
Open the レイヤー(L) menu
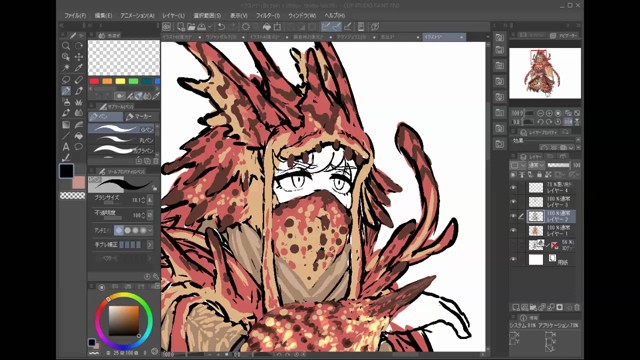(173, 16)
